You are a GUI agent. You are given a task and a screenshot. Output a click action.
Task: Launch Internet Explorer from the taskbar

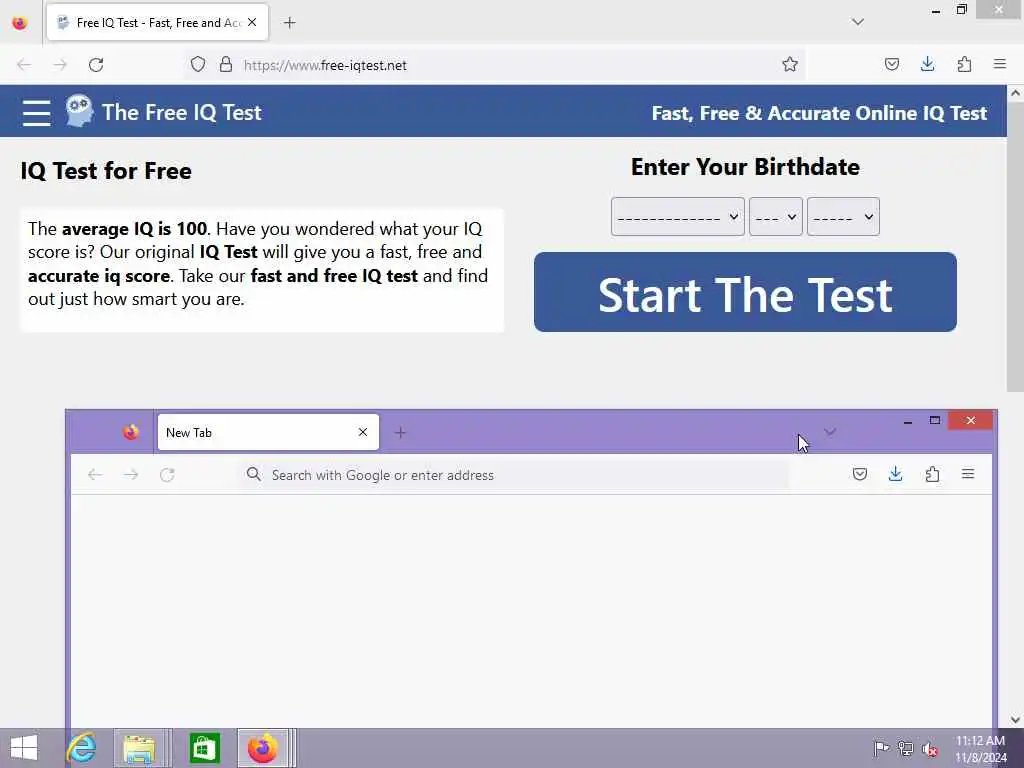tap(82, 748)
